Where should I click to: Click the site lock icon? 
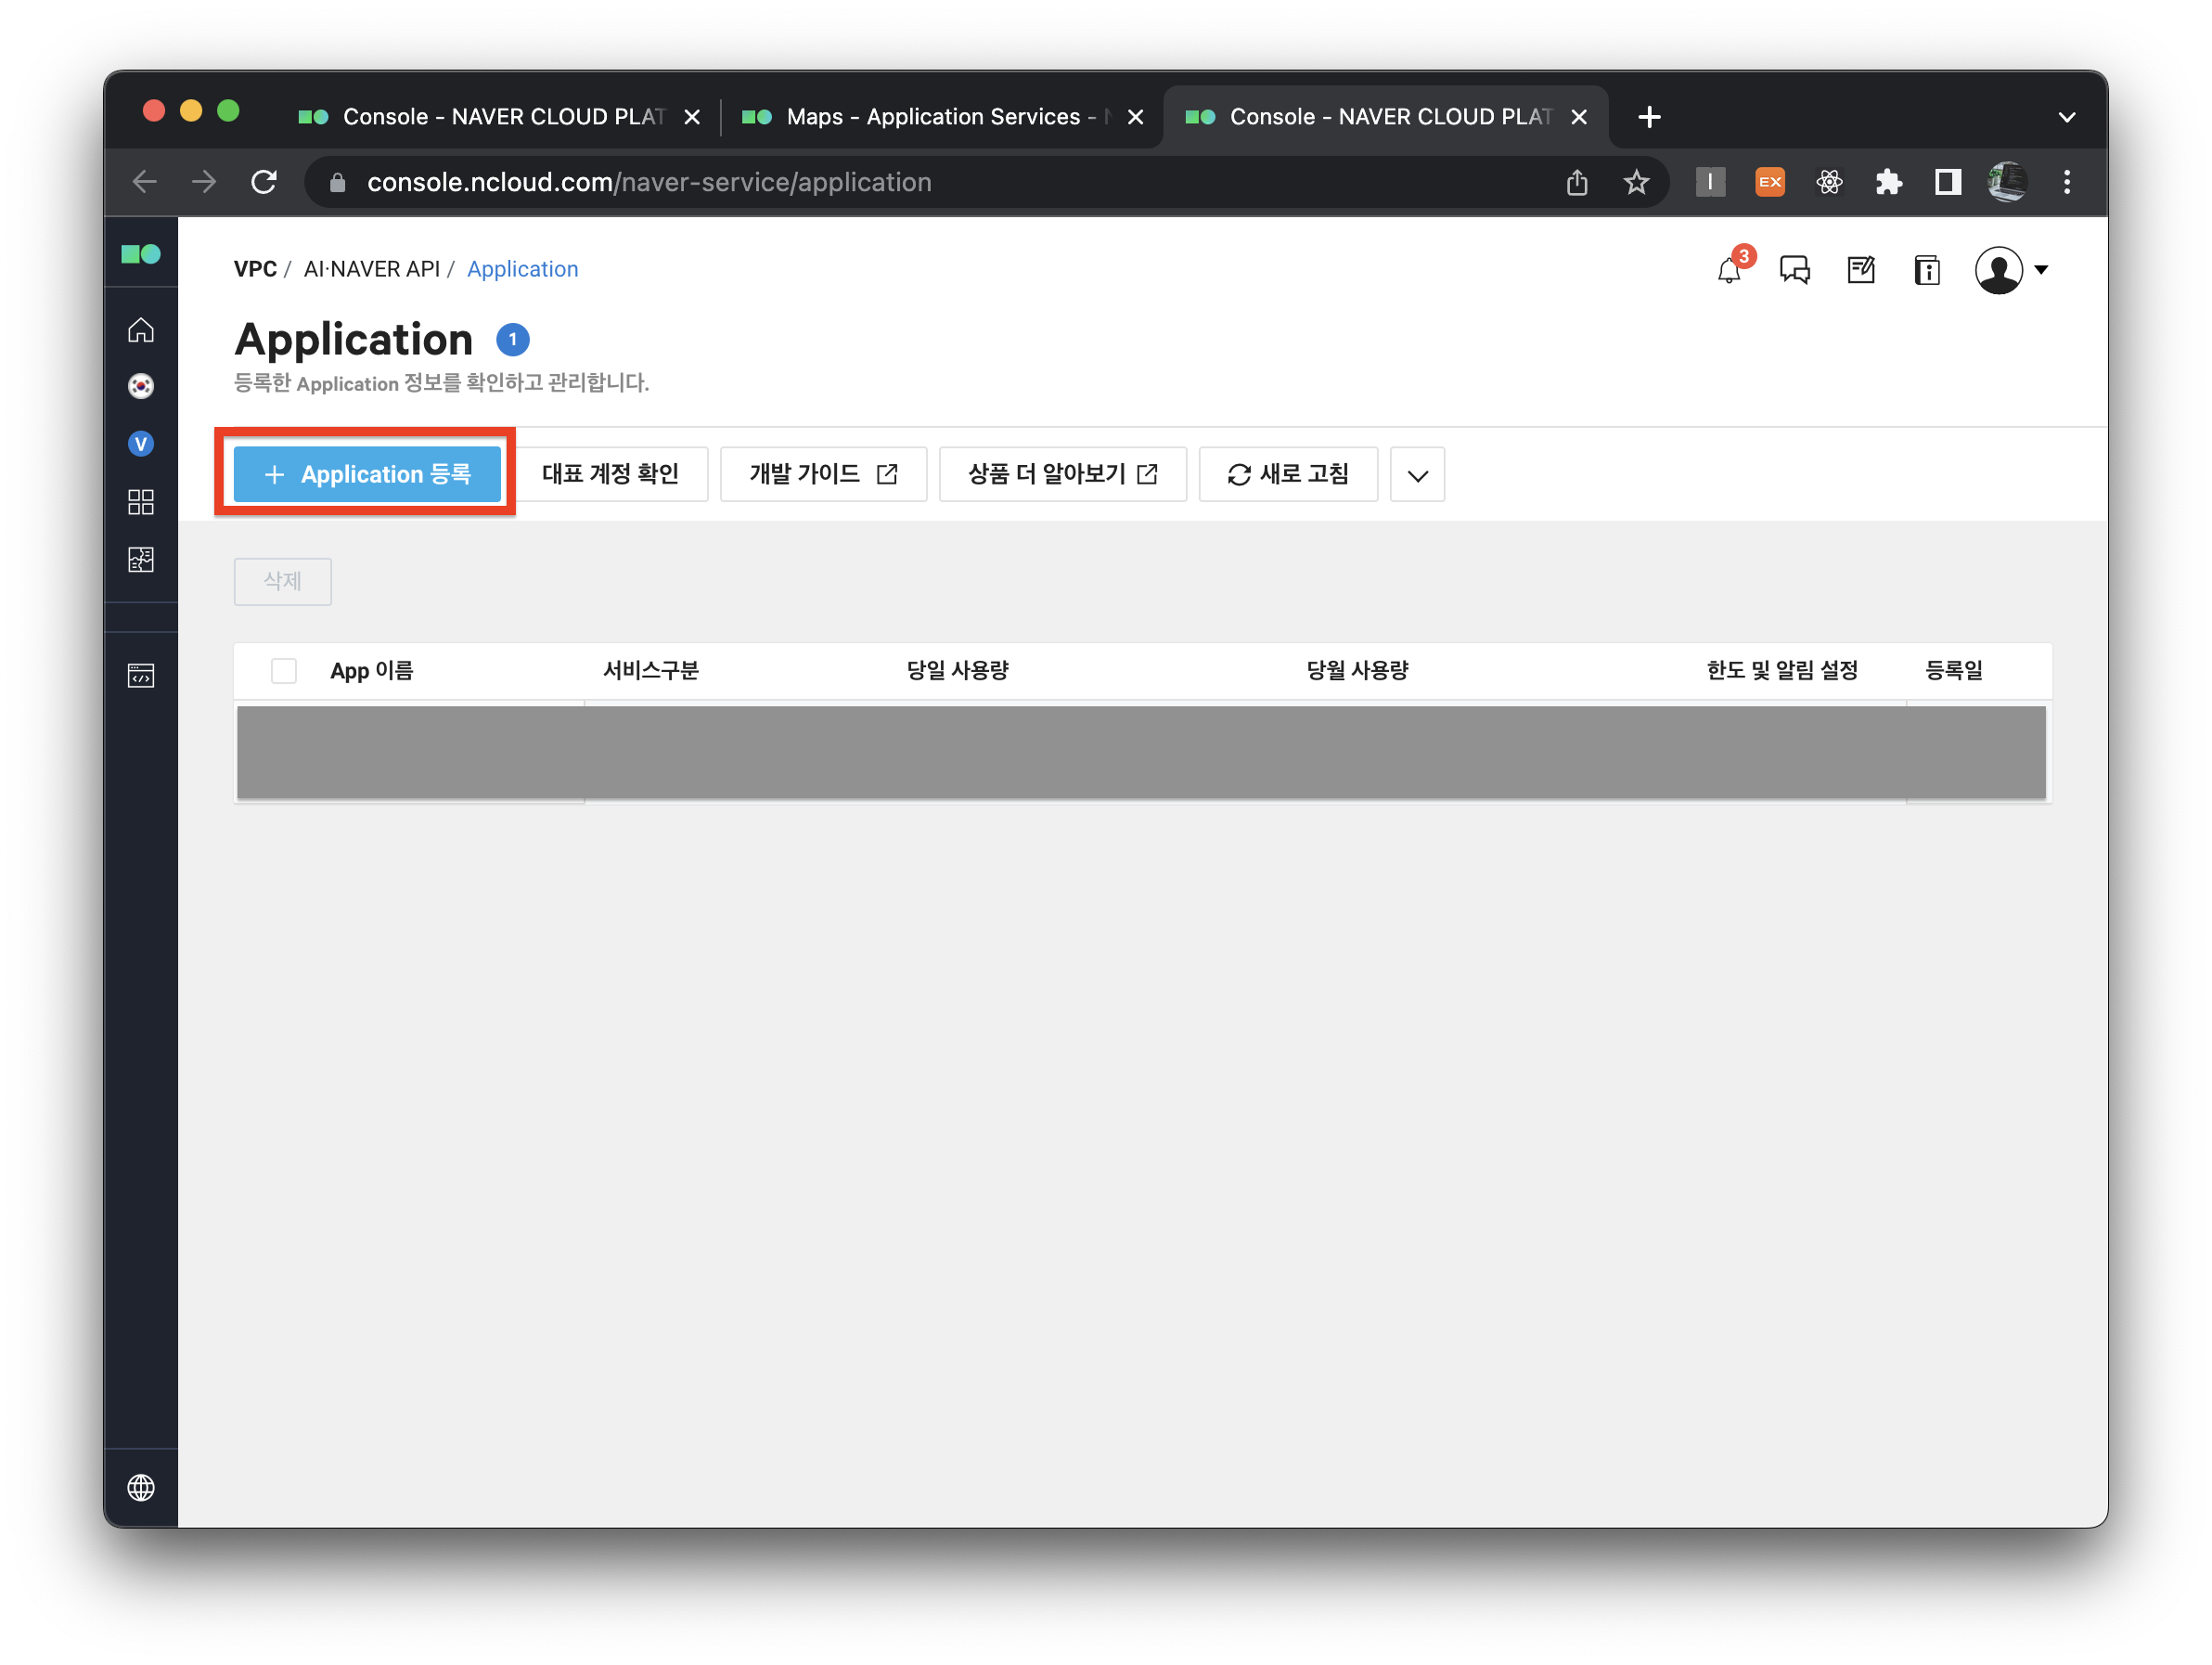click(x=337, y=182)
